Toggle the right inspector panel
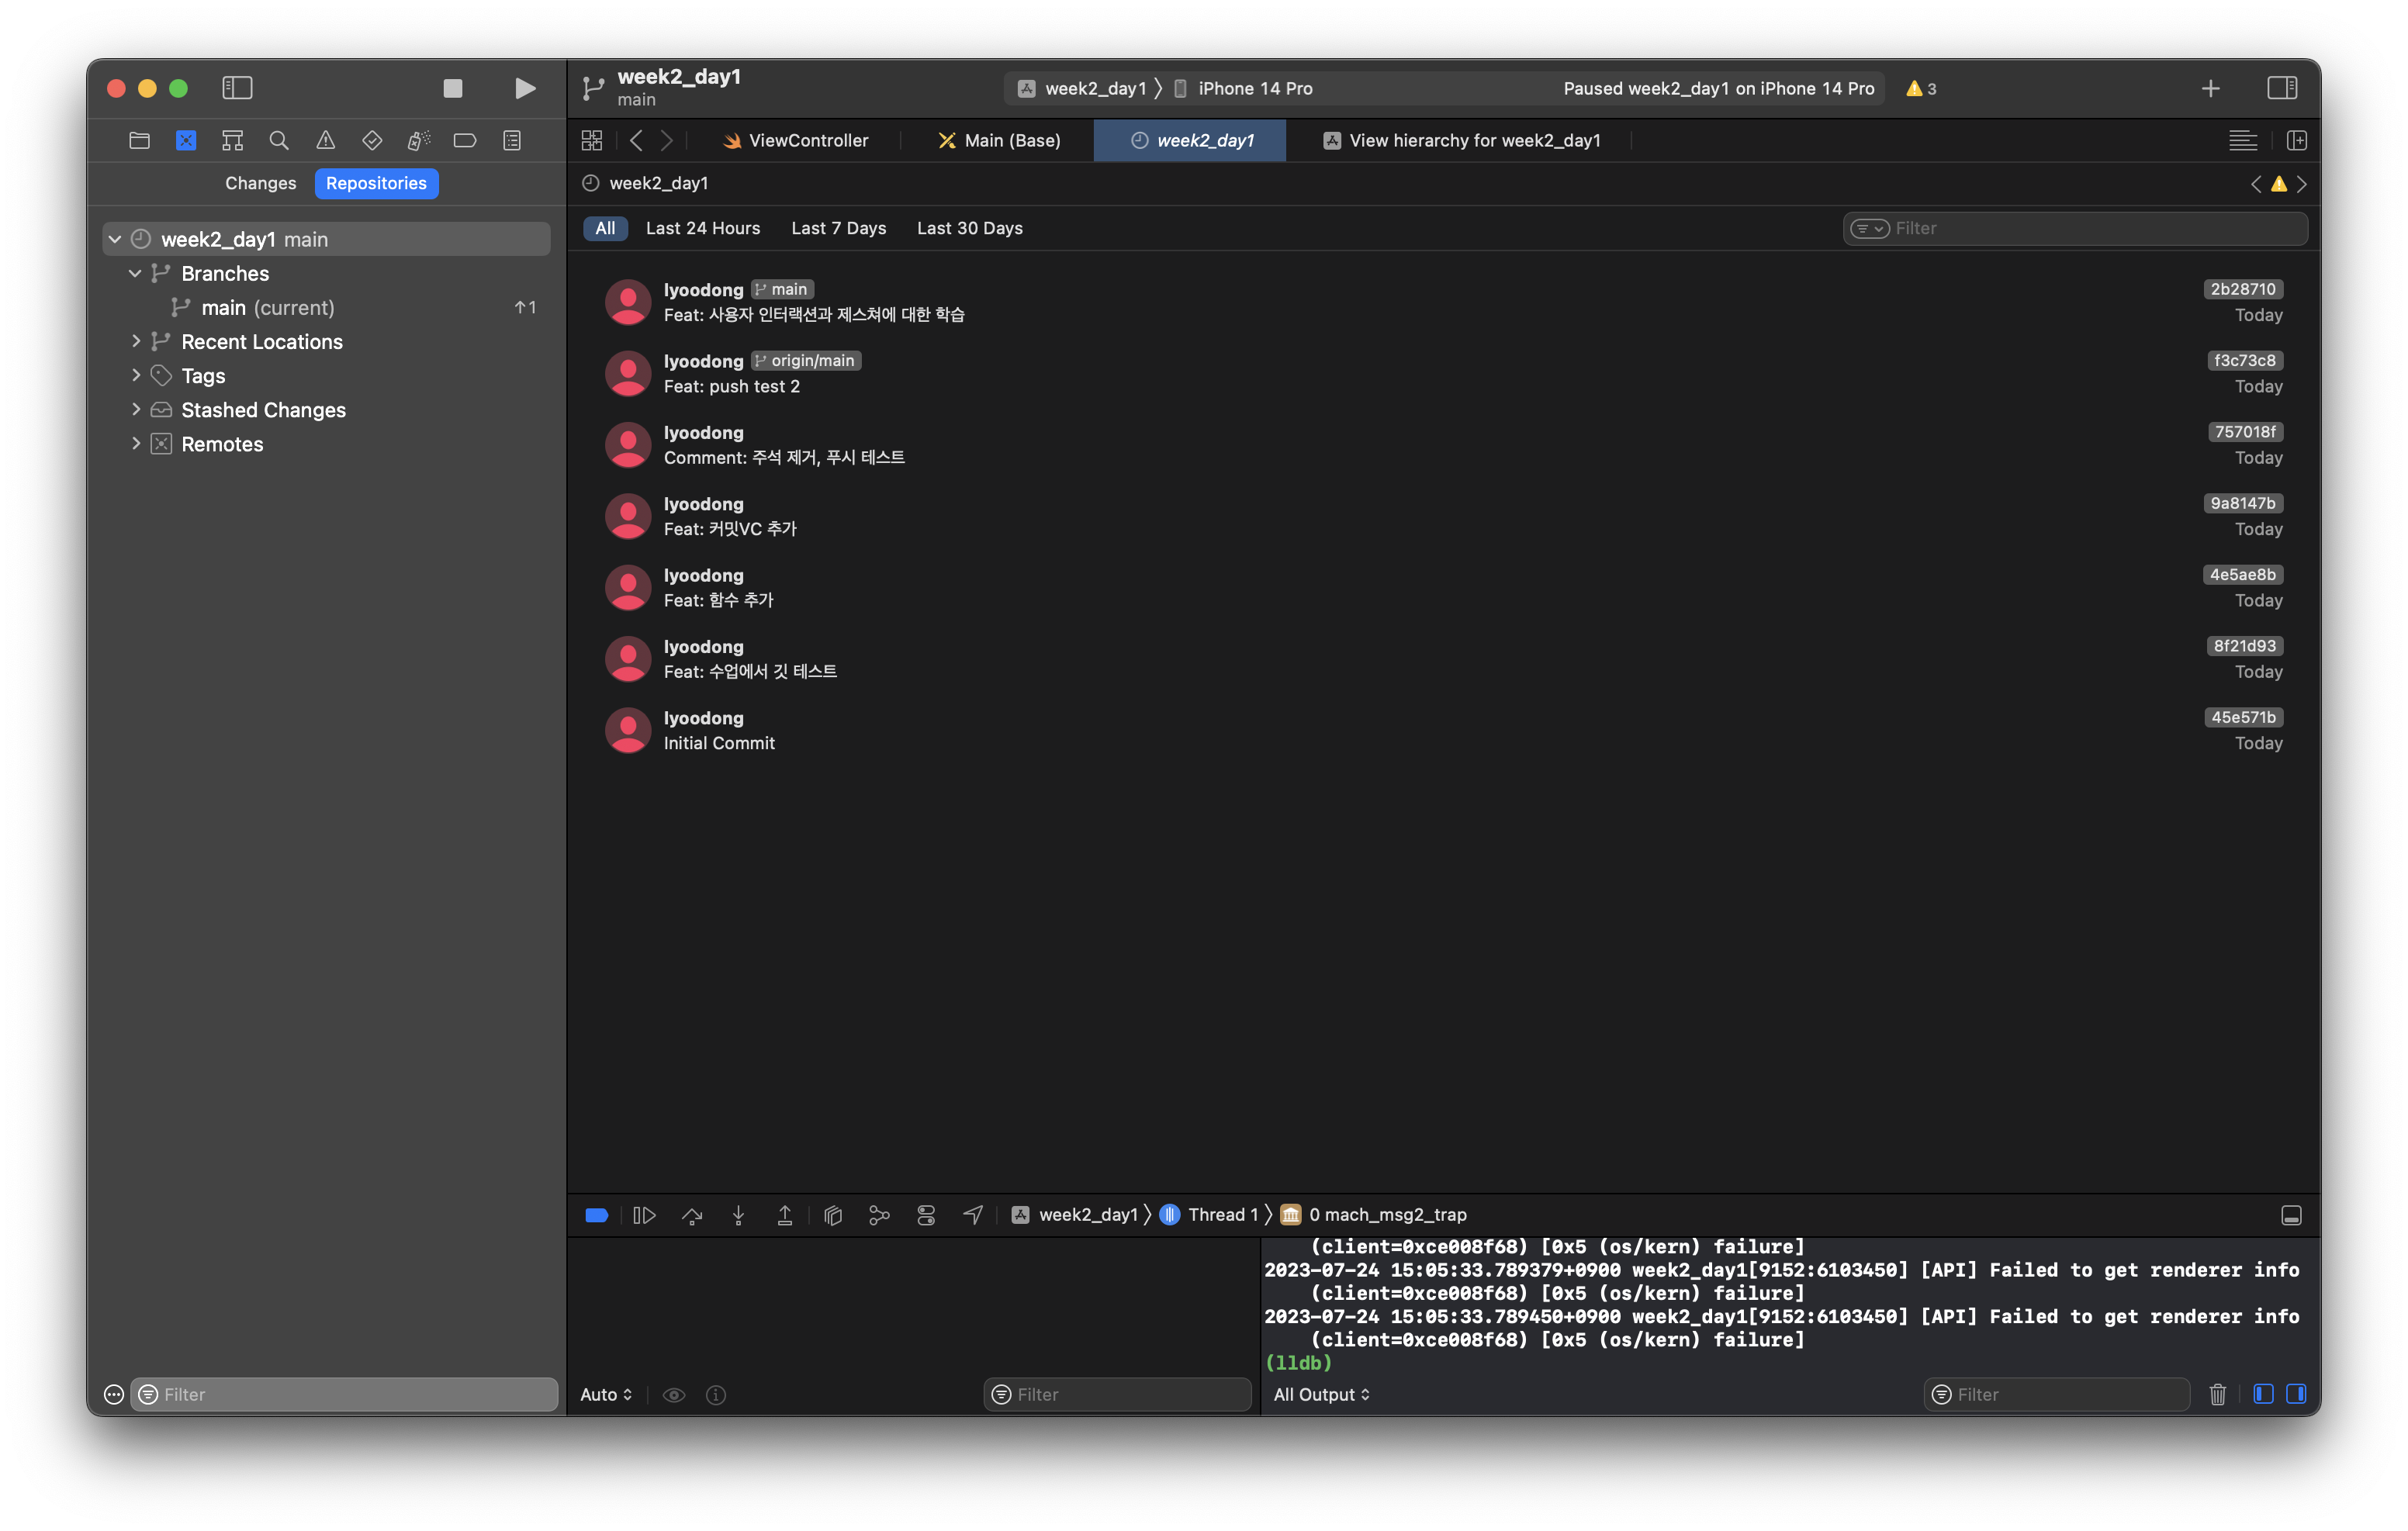2408x1531 pixels. click(2282, 88)
